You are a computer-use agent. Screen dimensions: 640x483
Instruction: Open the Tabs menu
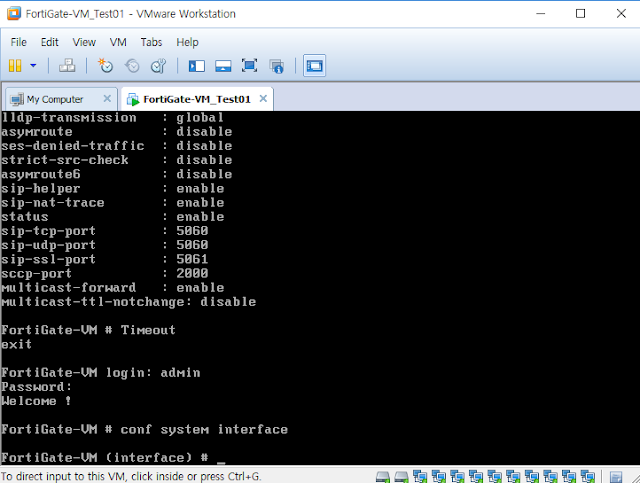click(151, 42)
